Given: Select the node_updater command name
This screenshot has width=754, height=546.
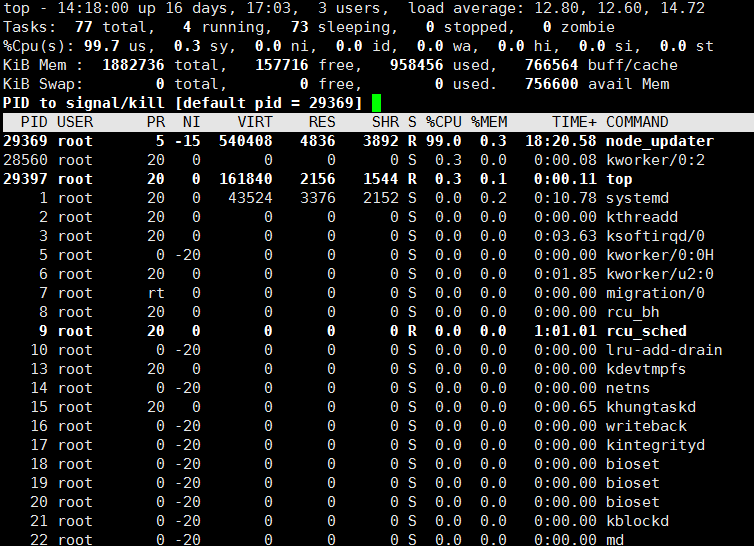Looking at the screenshot, I should tap(660, 141).
